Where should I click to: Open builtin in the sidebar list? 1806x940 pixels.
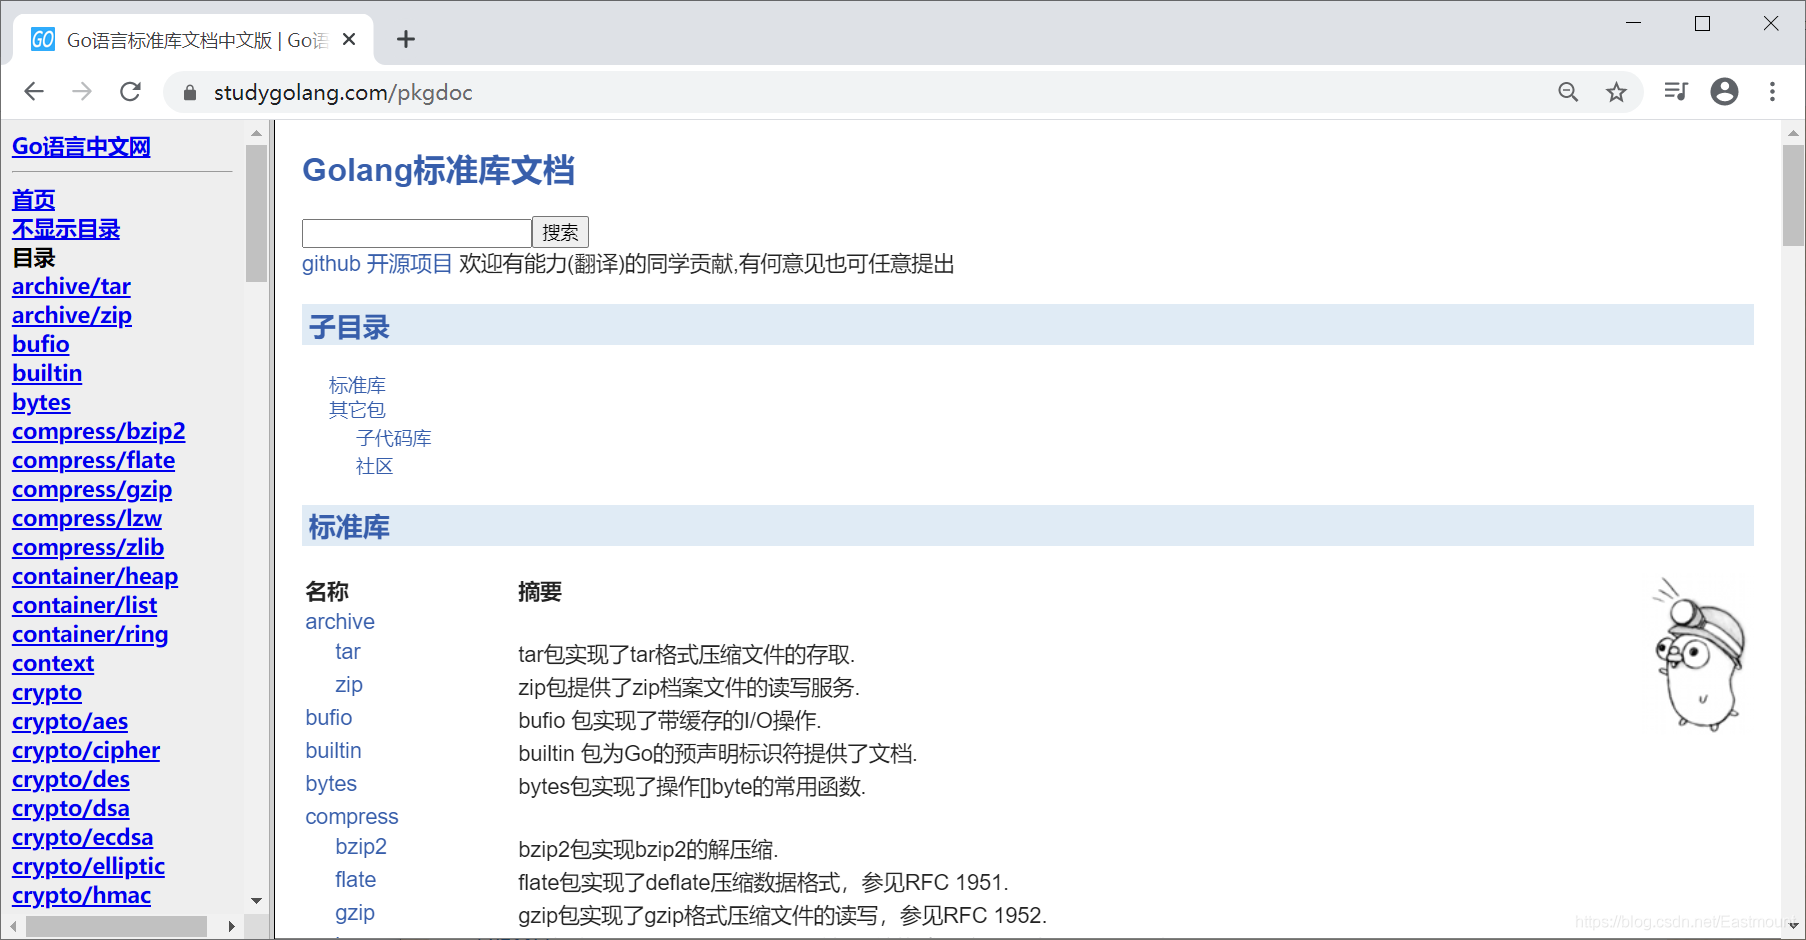click(x=47, y=374)
